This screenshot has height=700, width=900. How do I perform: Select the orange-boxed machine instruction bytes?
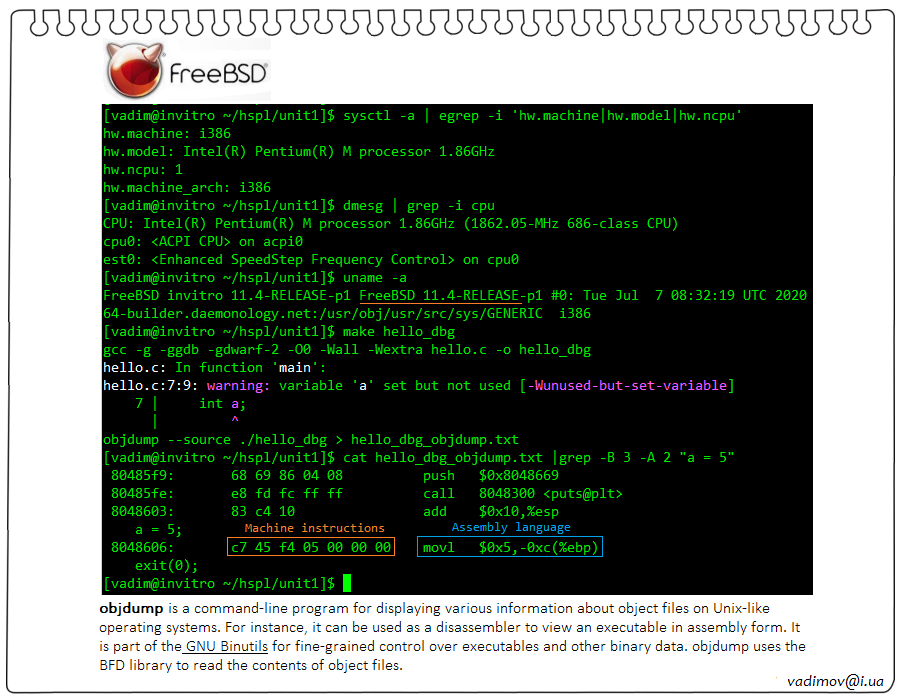311,547
